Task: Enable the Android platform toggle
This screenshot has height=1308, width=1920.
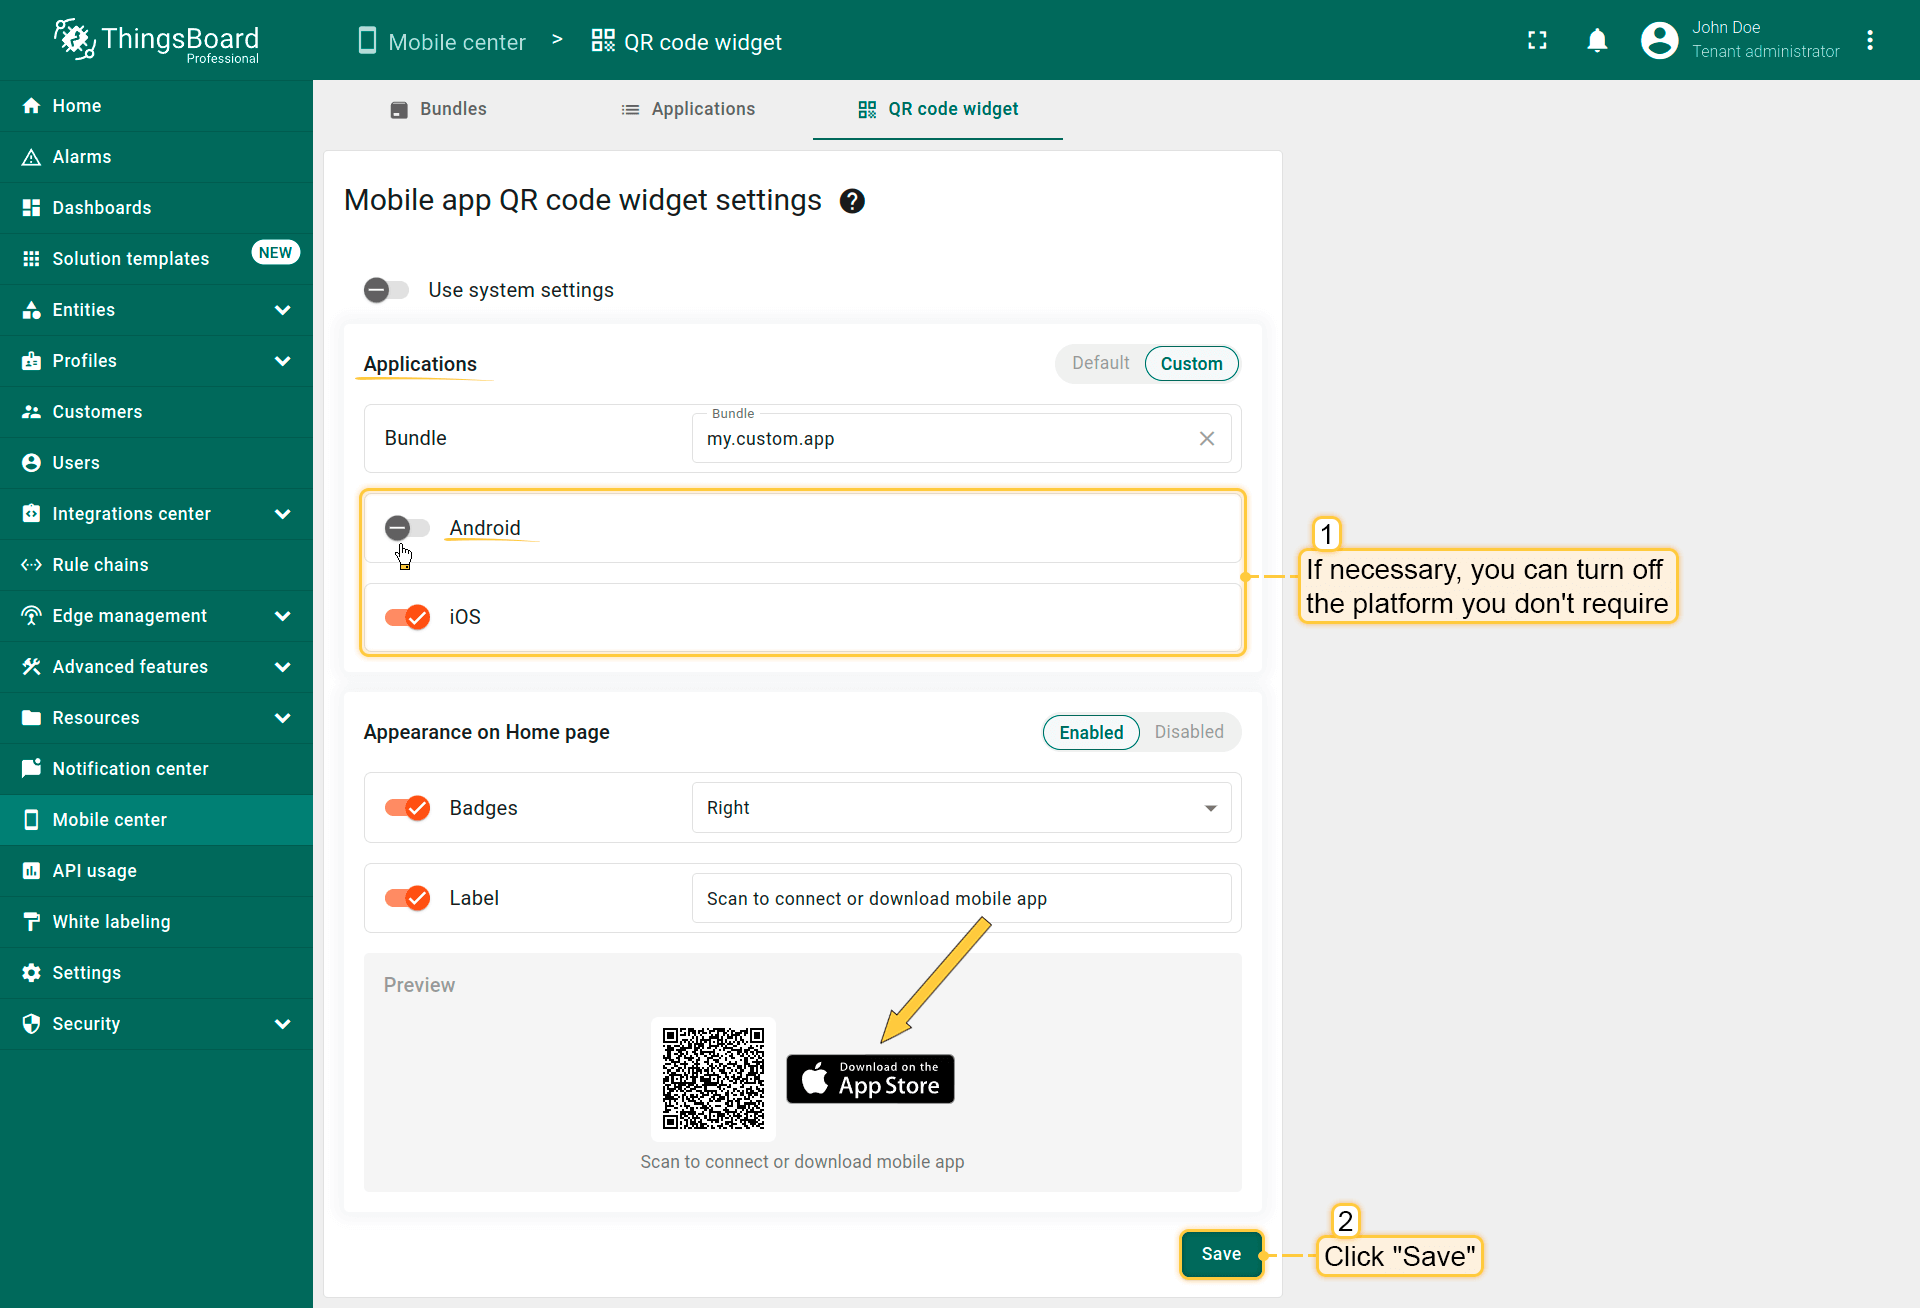Action: point(406,528)
